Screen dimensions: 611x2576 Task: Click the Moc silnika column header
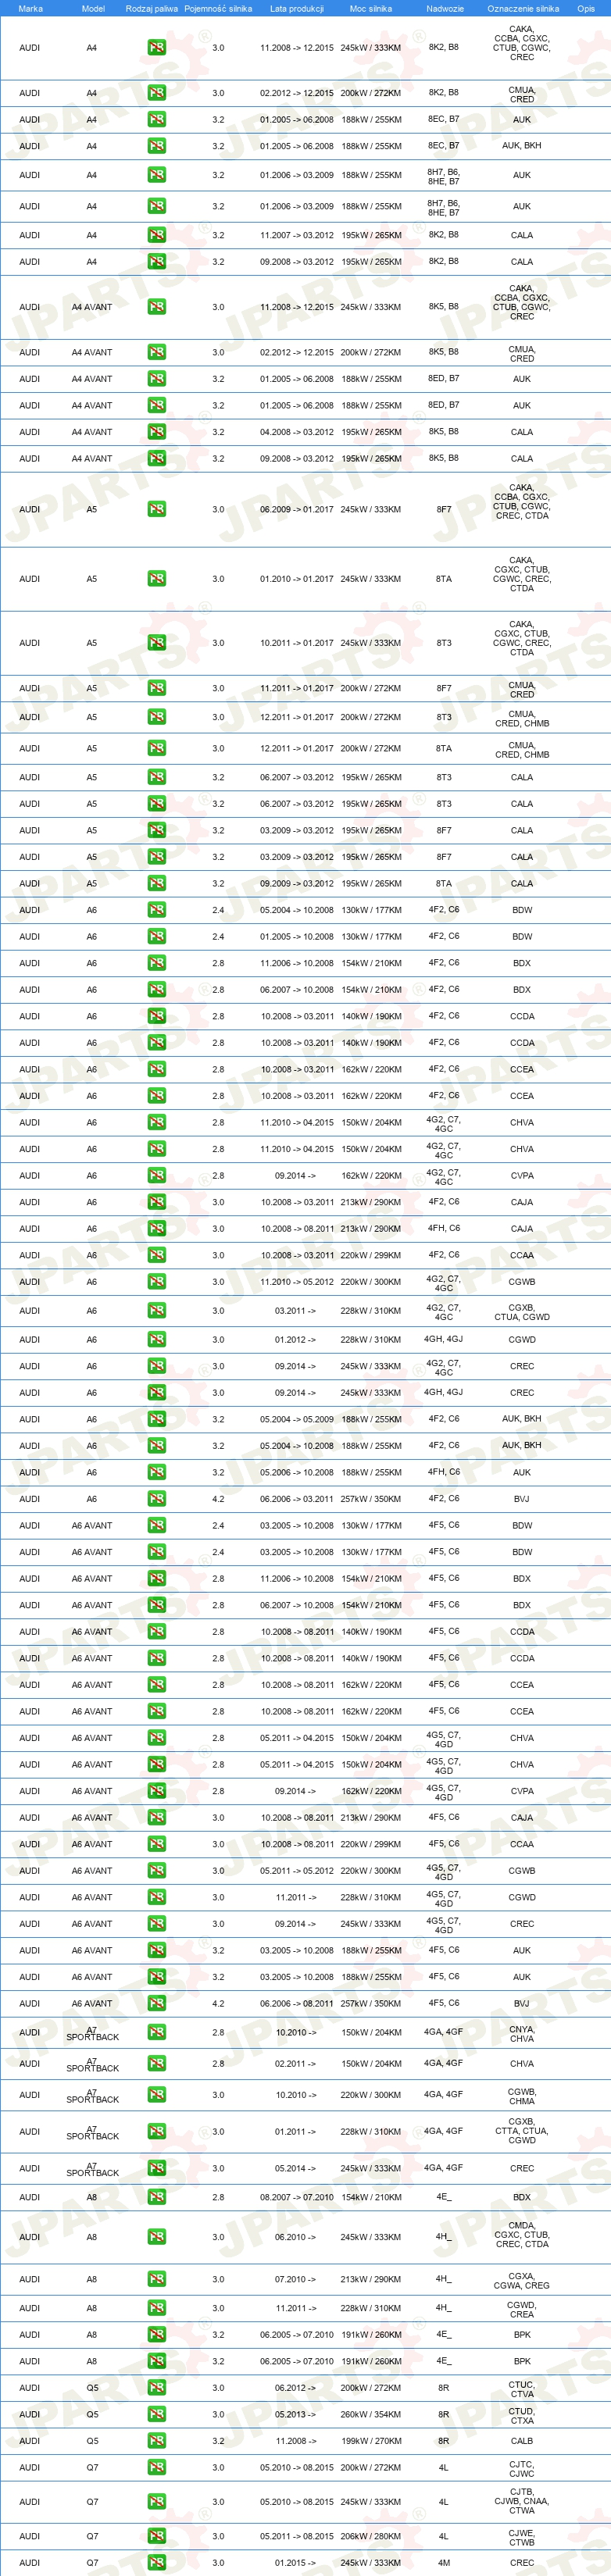[x=371, y=8]
